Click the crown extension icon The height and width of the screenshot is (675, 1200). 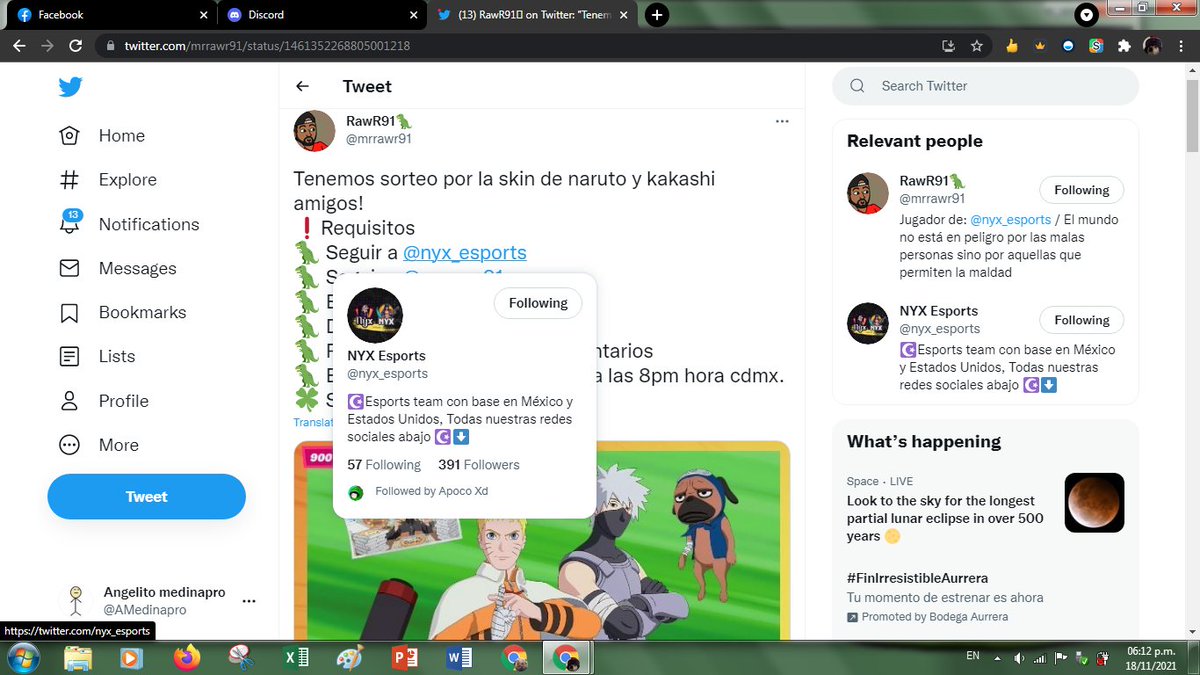tap(1040, 46)
